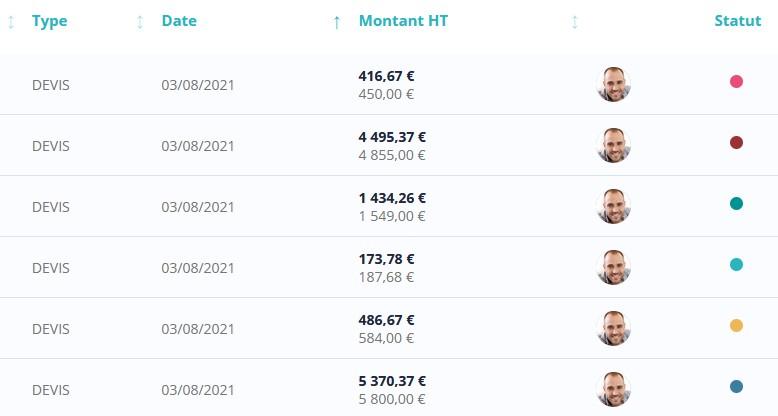Sort by the Date column header
Image resolution: width=778 pixels, height=416 pixels.
point(179,21)
